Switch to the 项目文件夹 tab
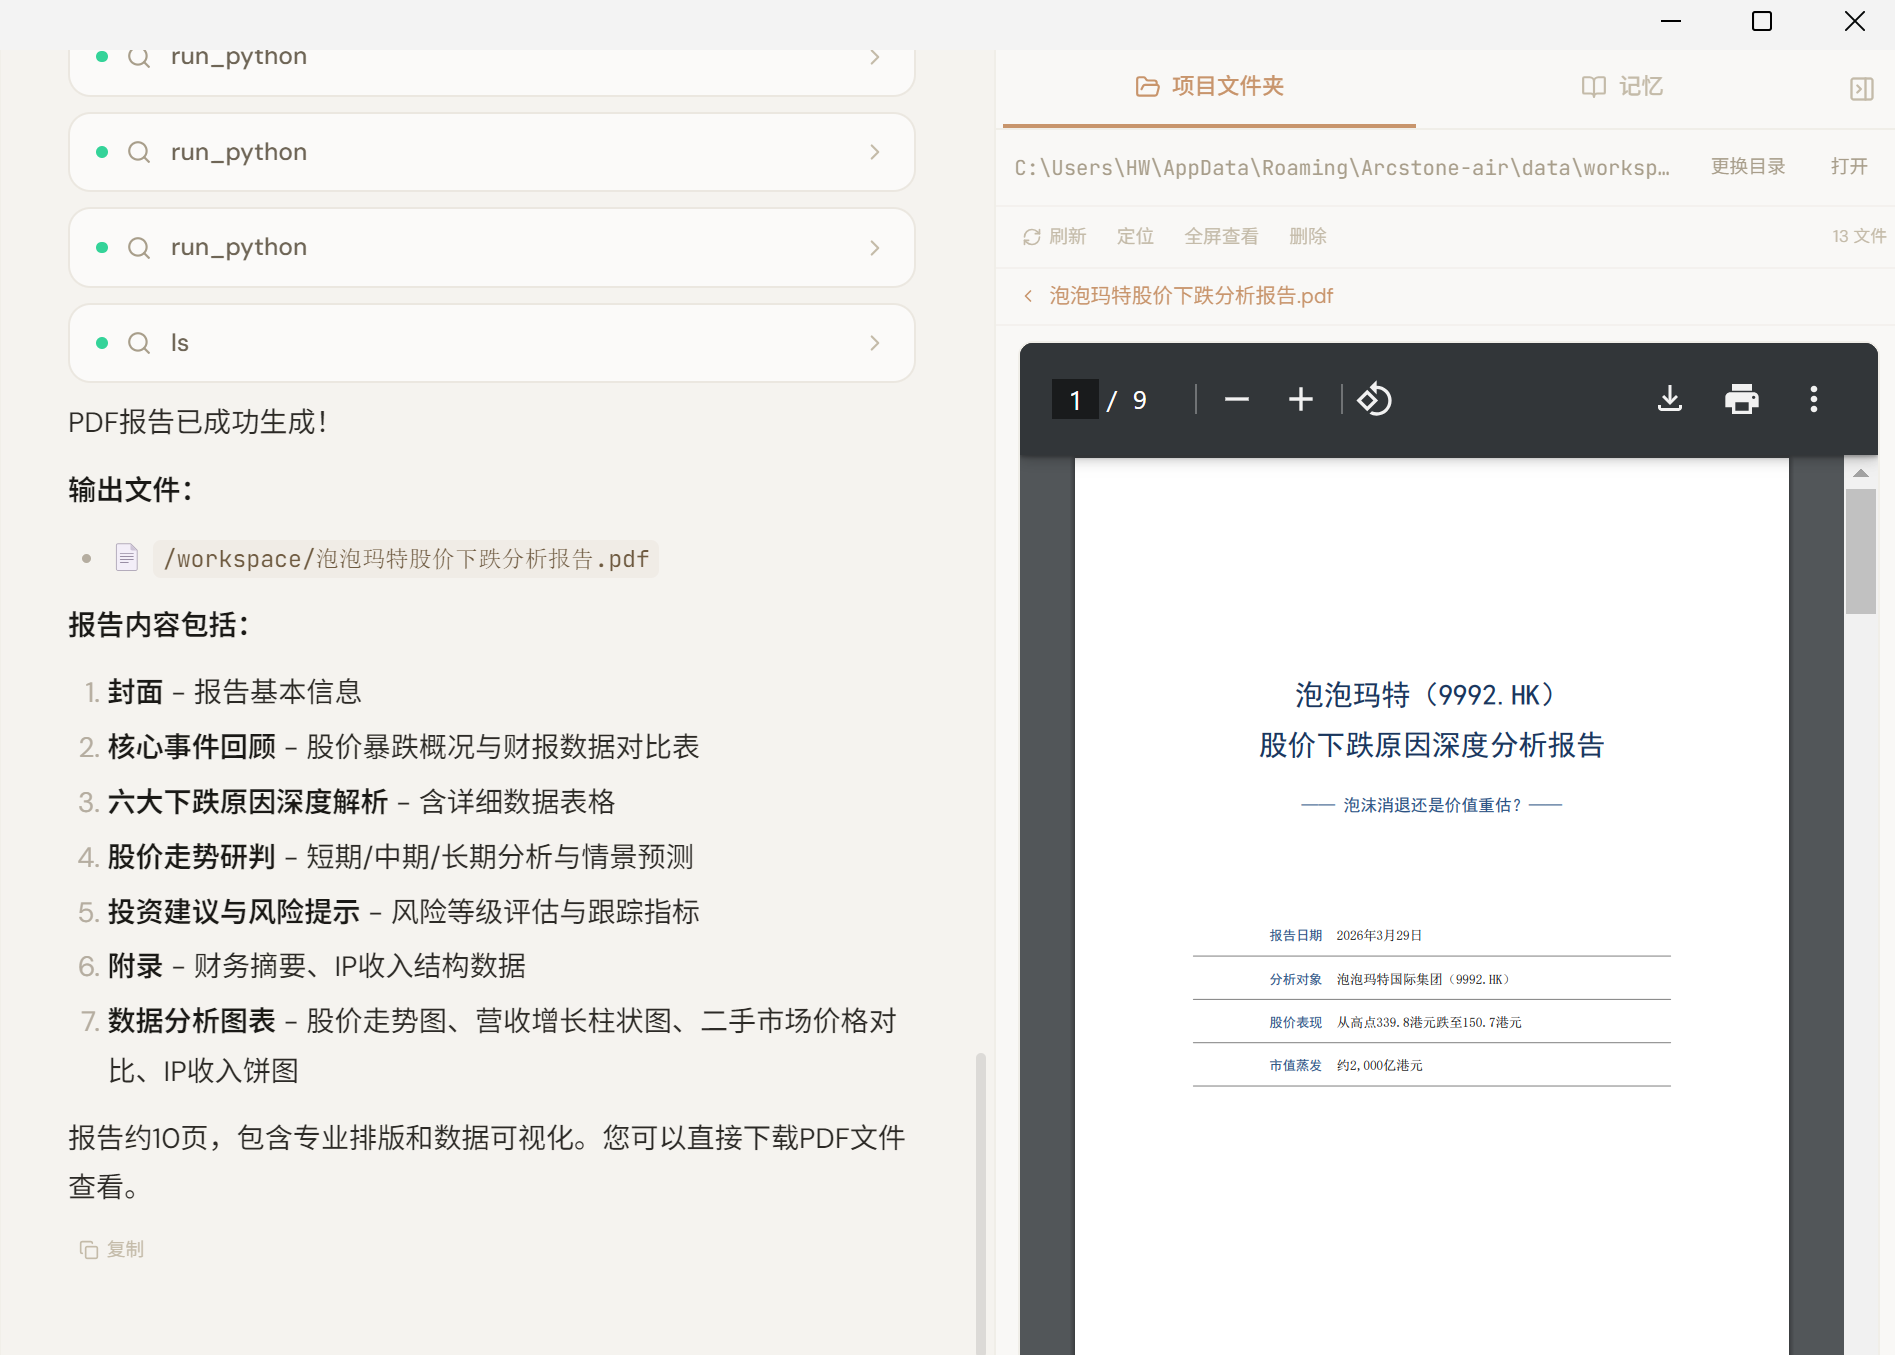 (1209, 87)
